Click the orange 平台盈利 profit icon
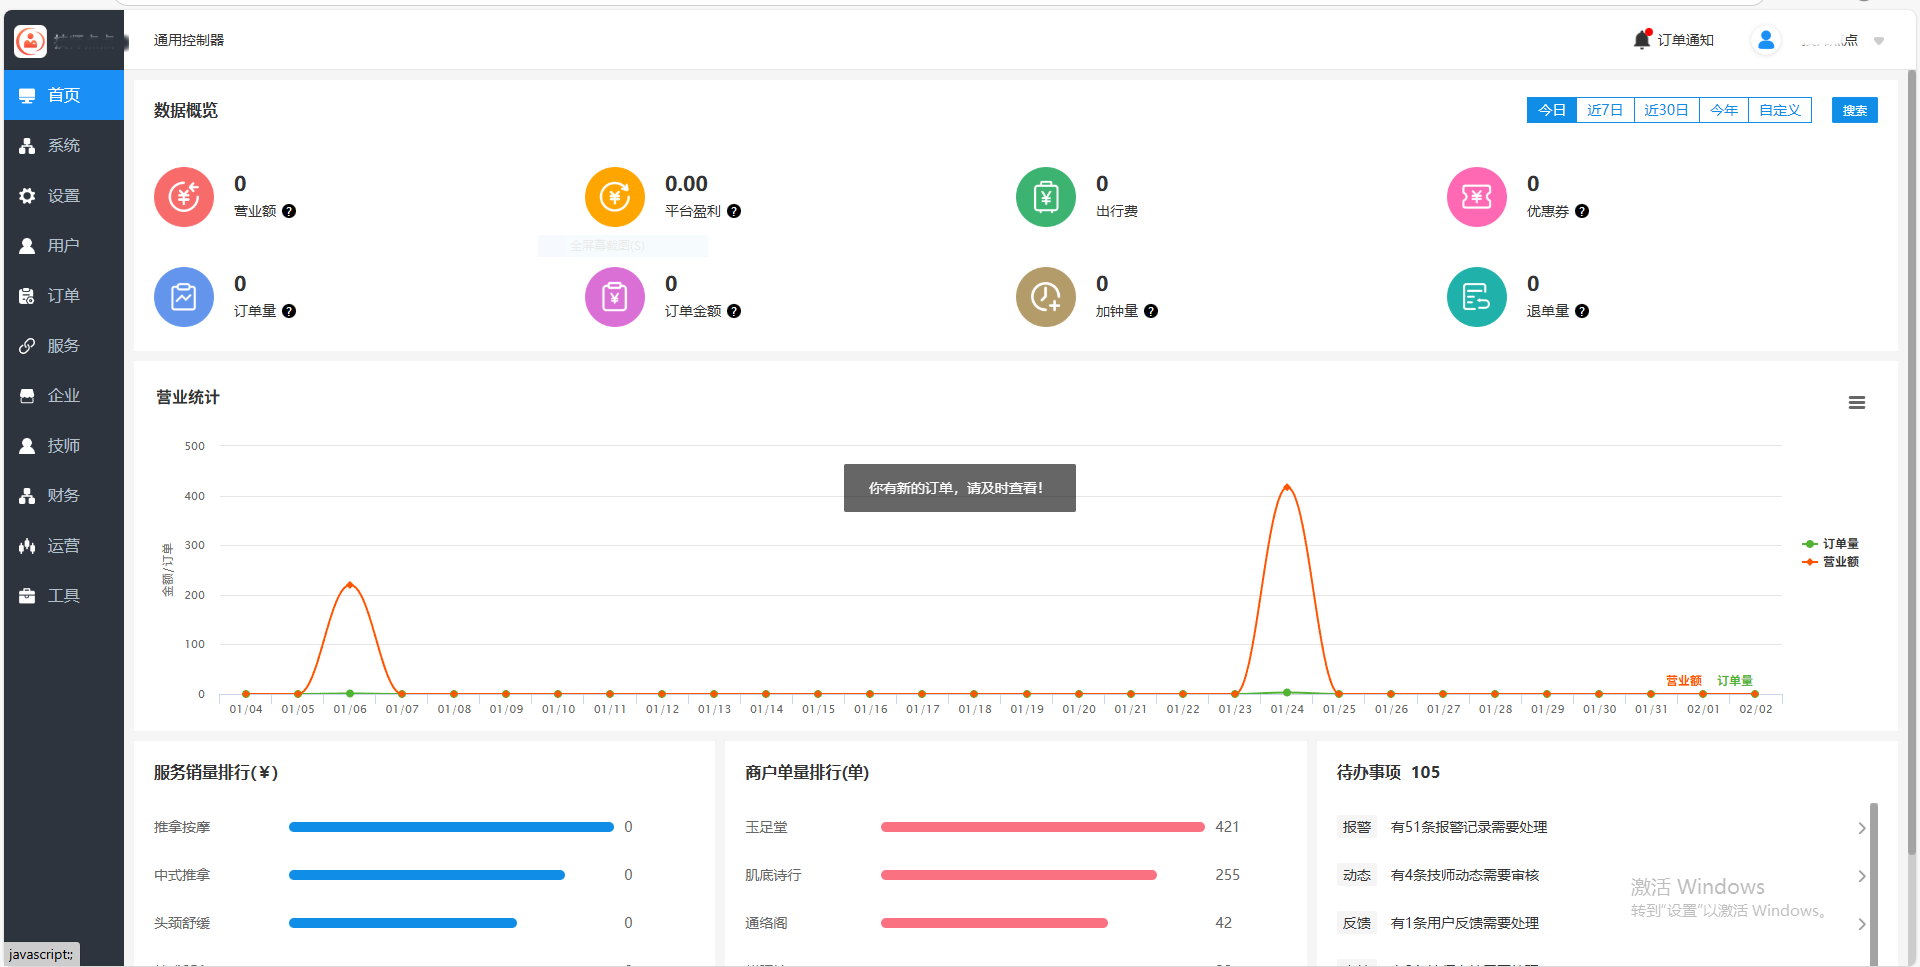The image size is (1920, 967). [614, 197]
